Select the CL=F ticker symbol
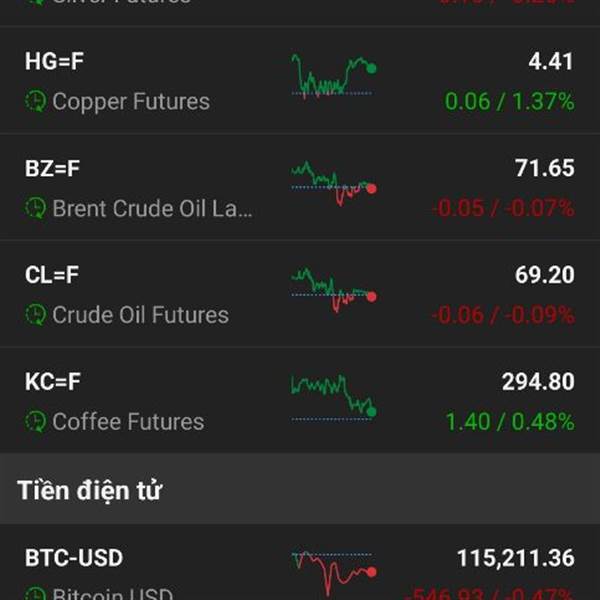The image size is (600, 600). pyautogui.click(x=52, y=275)
